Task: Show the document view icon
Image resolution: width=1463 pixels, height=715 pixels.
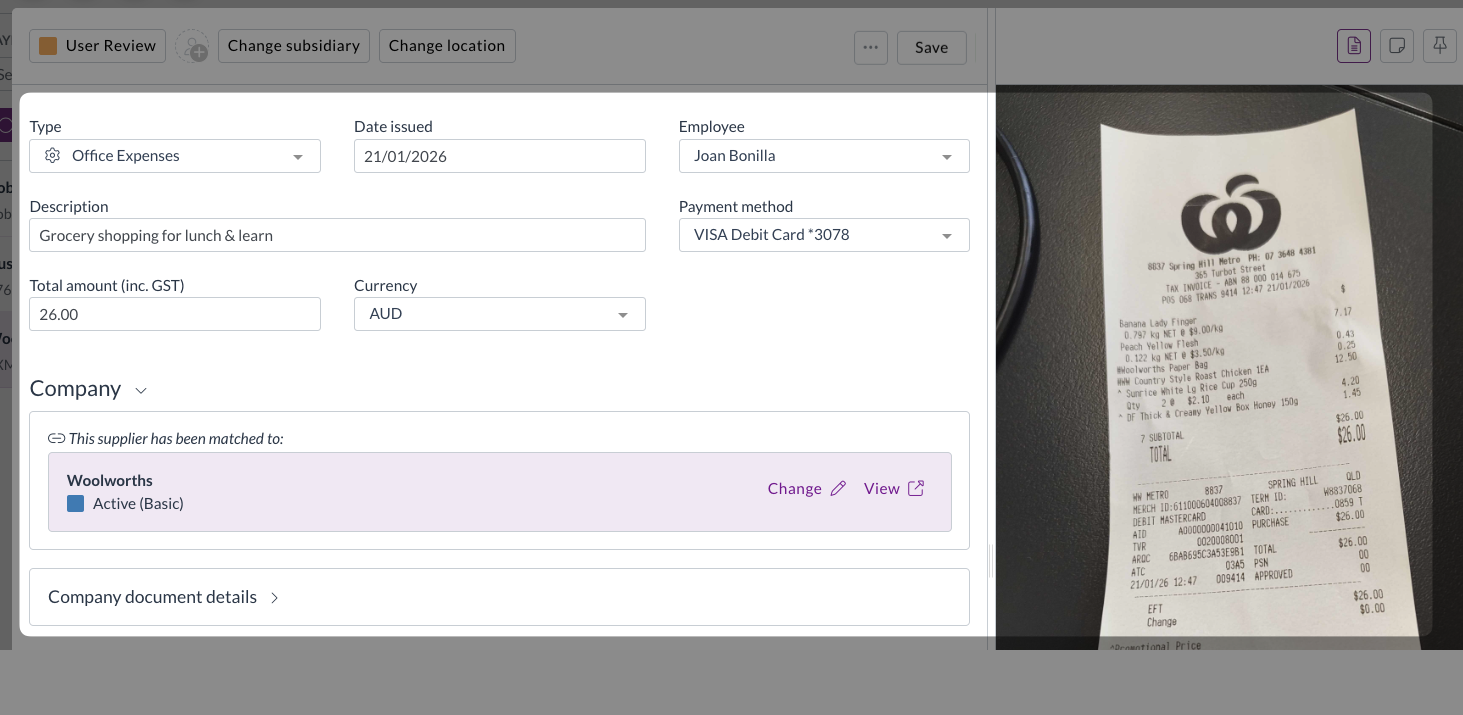Action: click(1353, 46)
